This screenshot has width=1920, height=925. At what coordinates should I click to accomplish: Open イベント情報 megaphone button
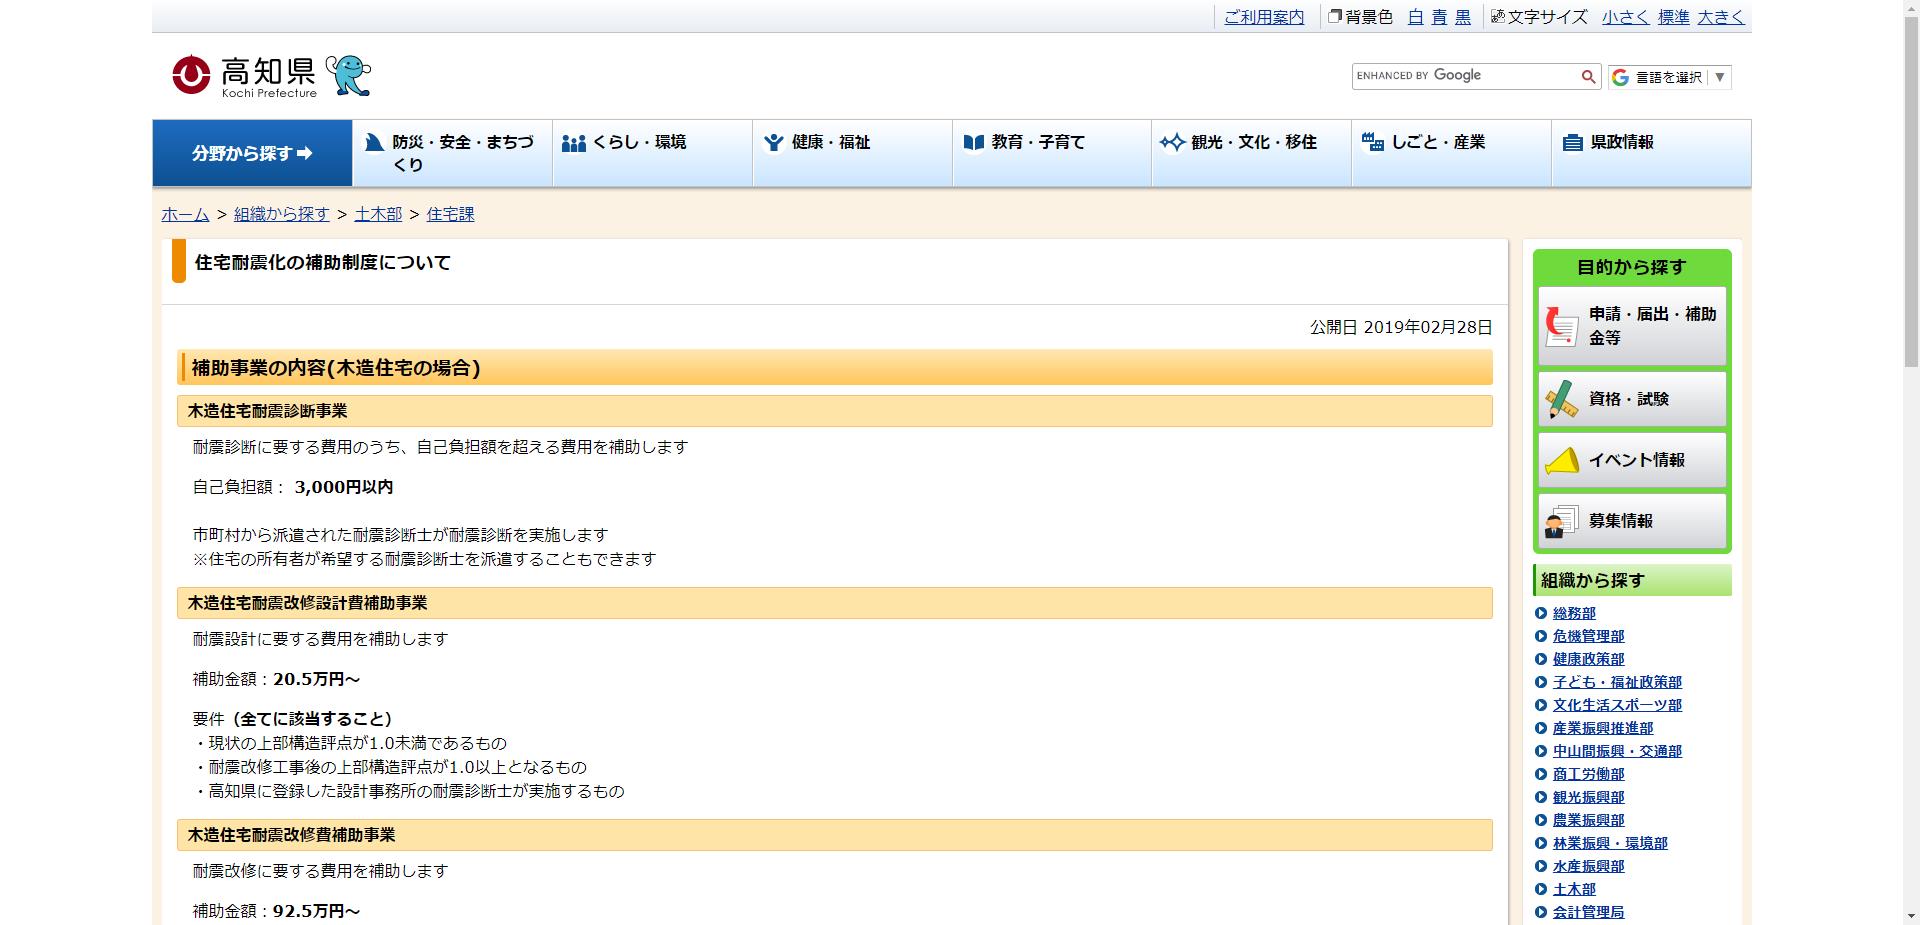pyautogui.click(x=1631, y=460)
